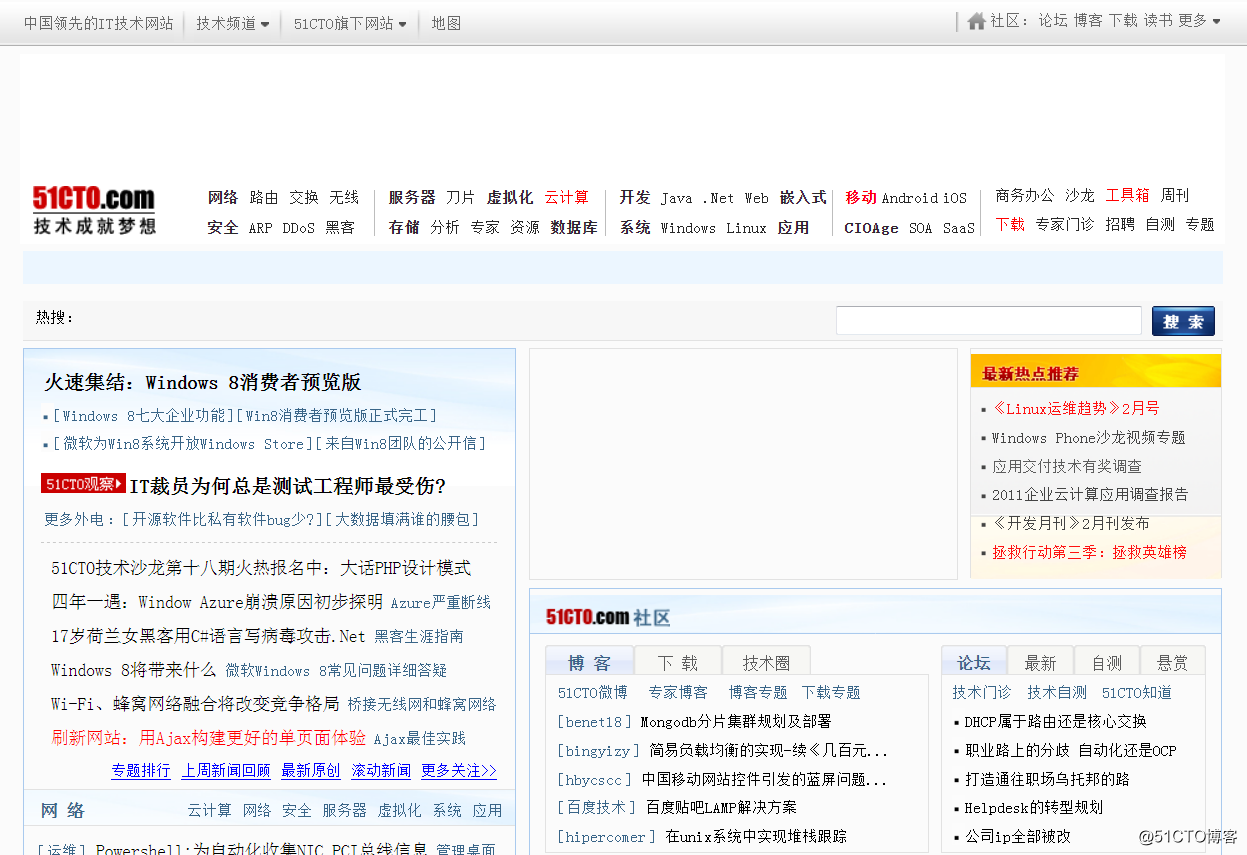Open the 服务器 nav category
1247x855 pixels.
pos(412,197)
